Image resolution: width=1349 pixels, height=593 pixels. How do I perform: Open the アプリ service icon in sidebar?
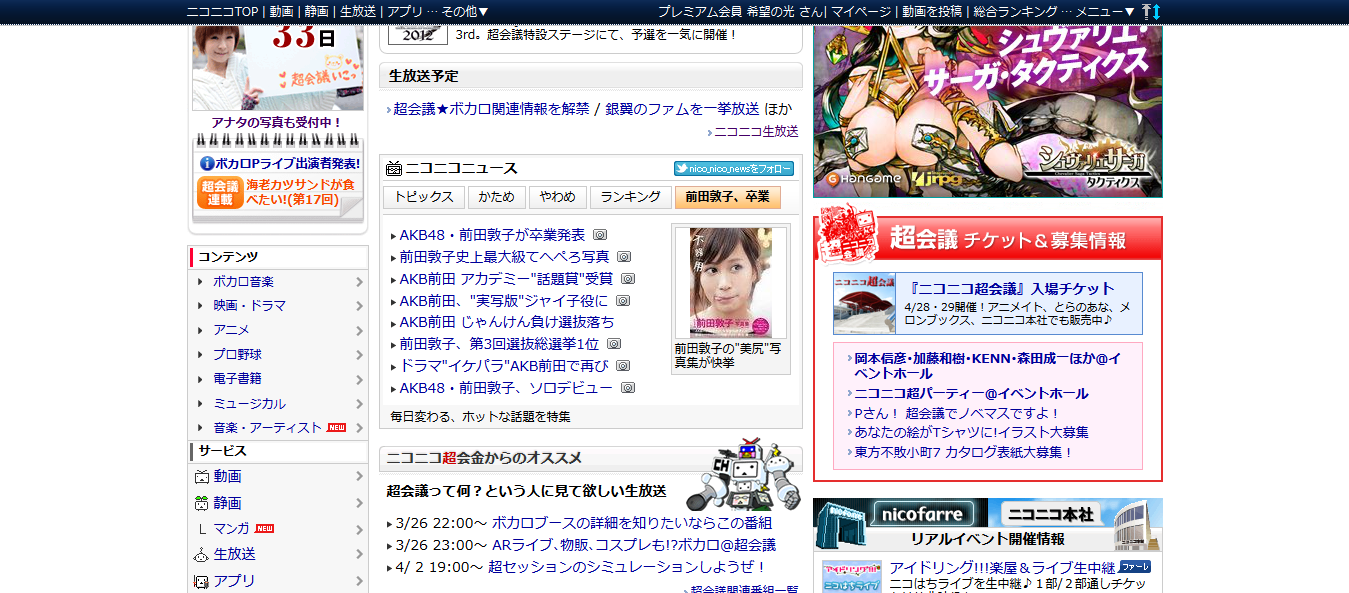pyautogui.click(x=201, y=580)
